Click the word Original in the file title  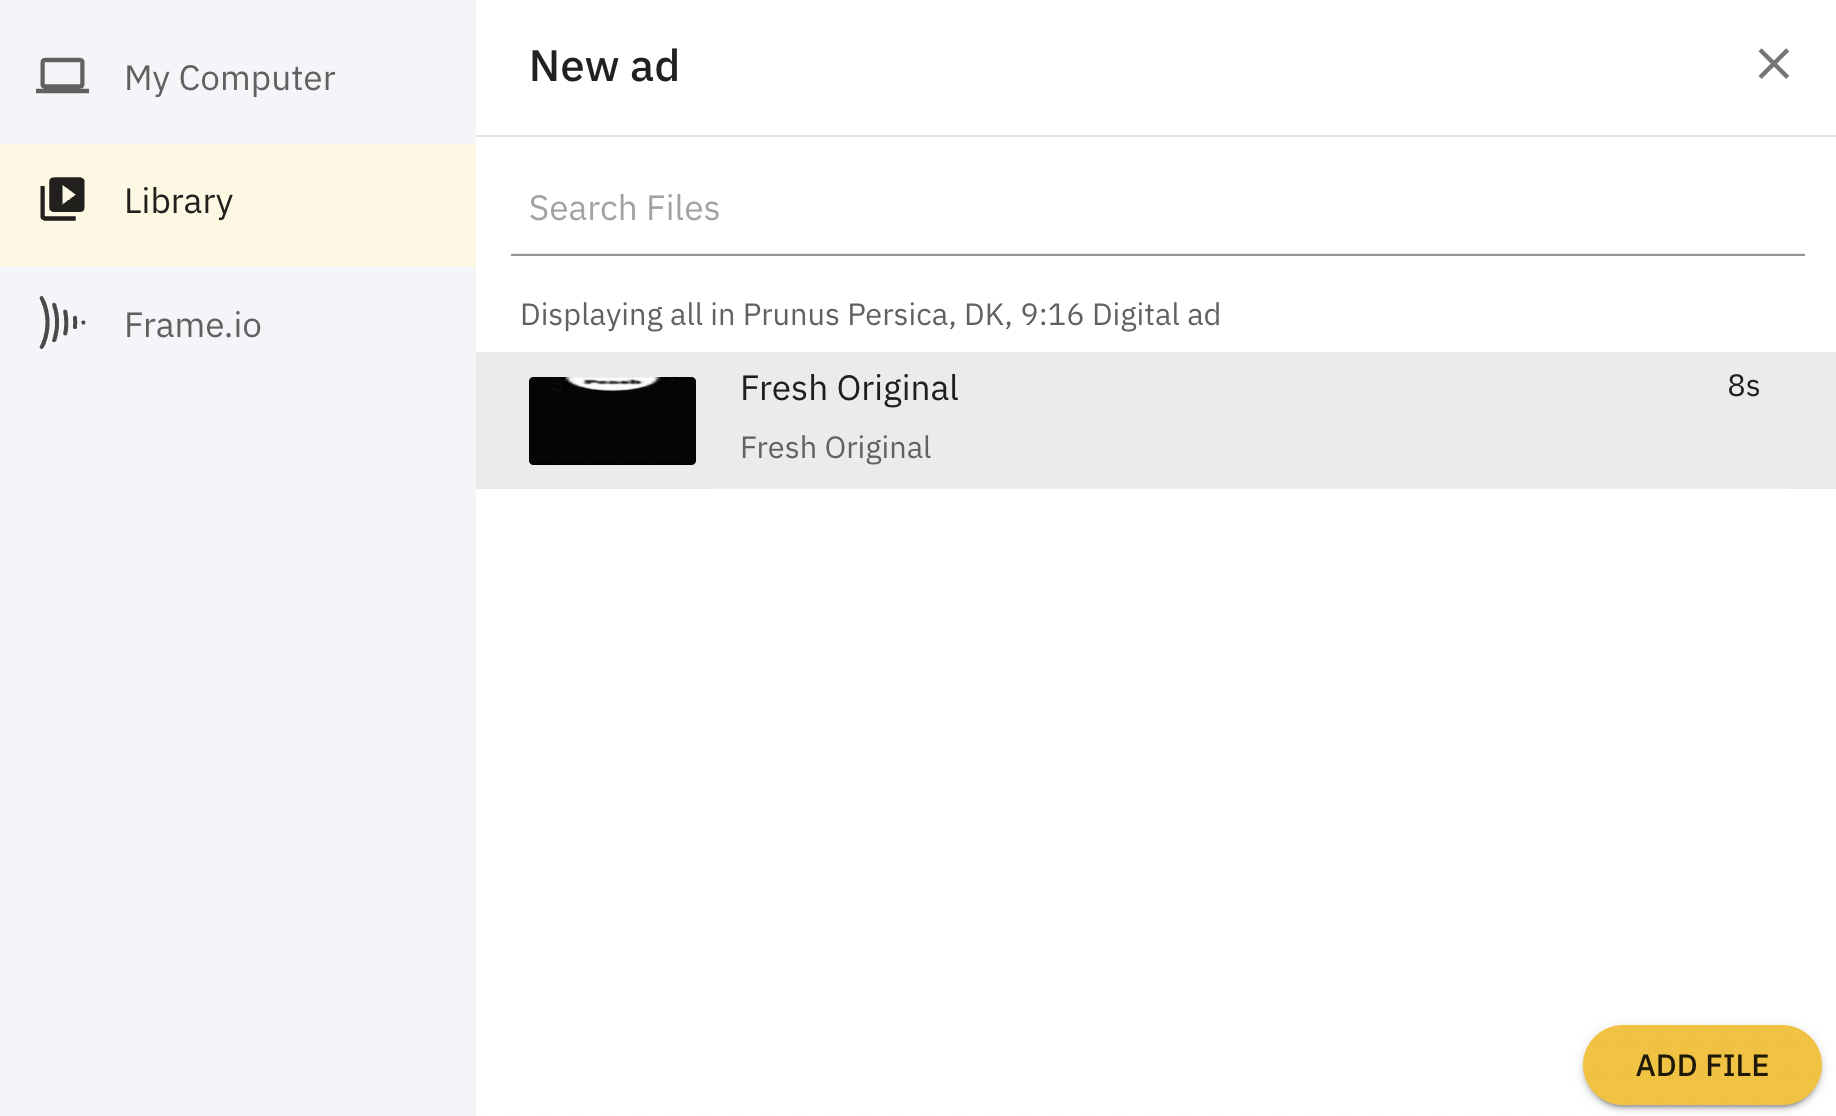(897, 388)
